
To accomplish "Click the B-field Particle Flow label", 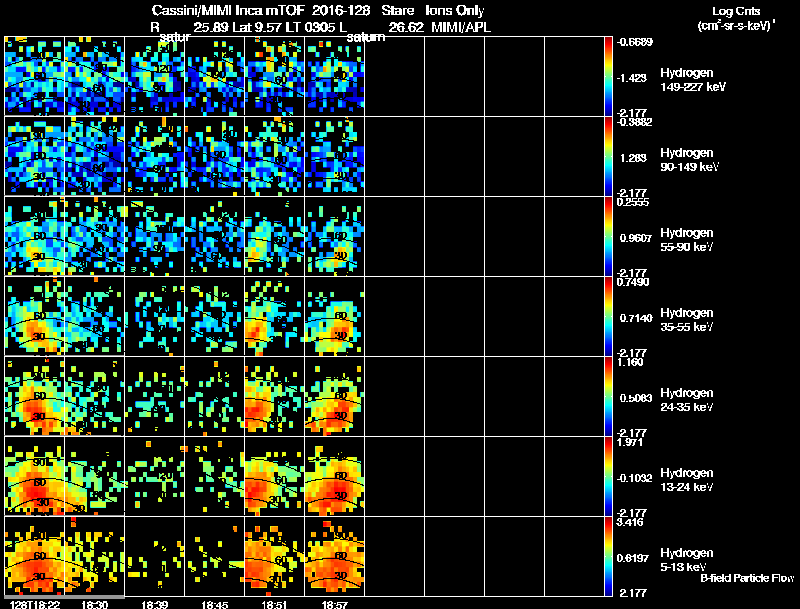I will pyautogui.click(x=747, y=578).
